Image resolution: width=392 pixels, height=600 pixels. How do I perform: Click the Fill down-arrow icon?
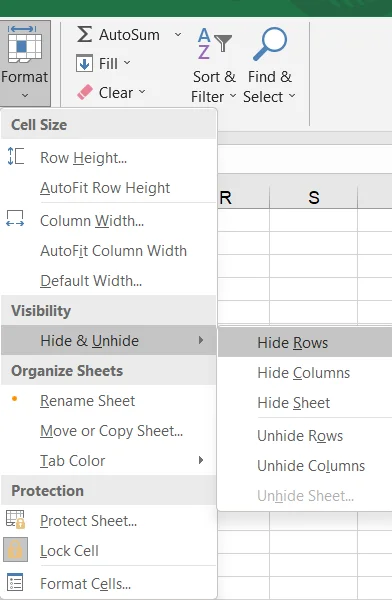[84, 63]
